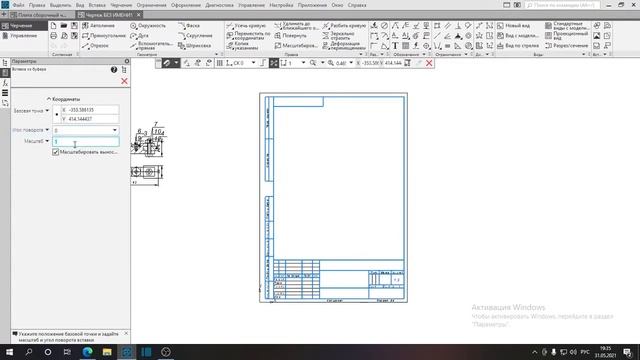640x360 pixels.
Task: Click Усечь кривую trim tool
Action: pos(246,26)
